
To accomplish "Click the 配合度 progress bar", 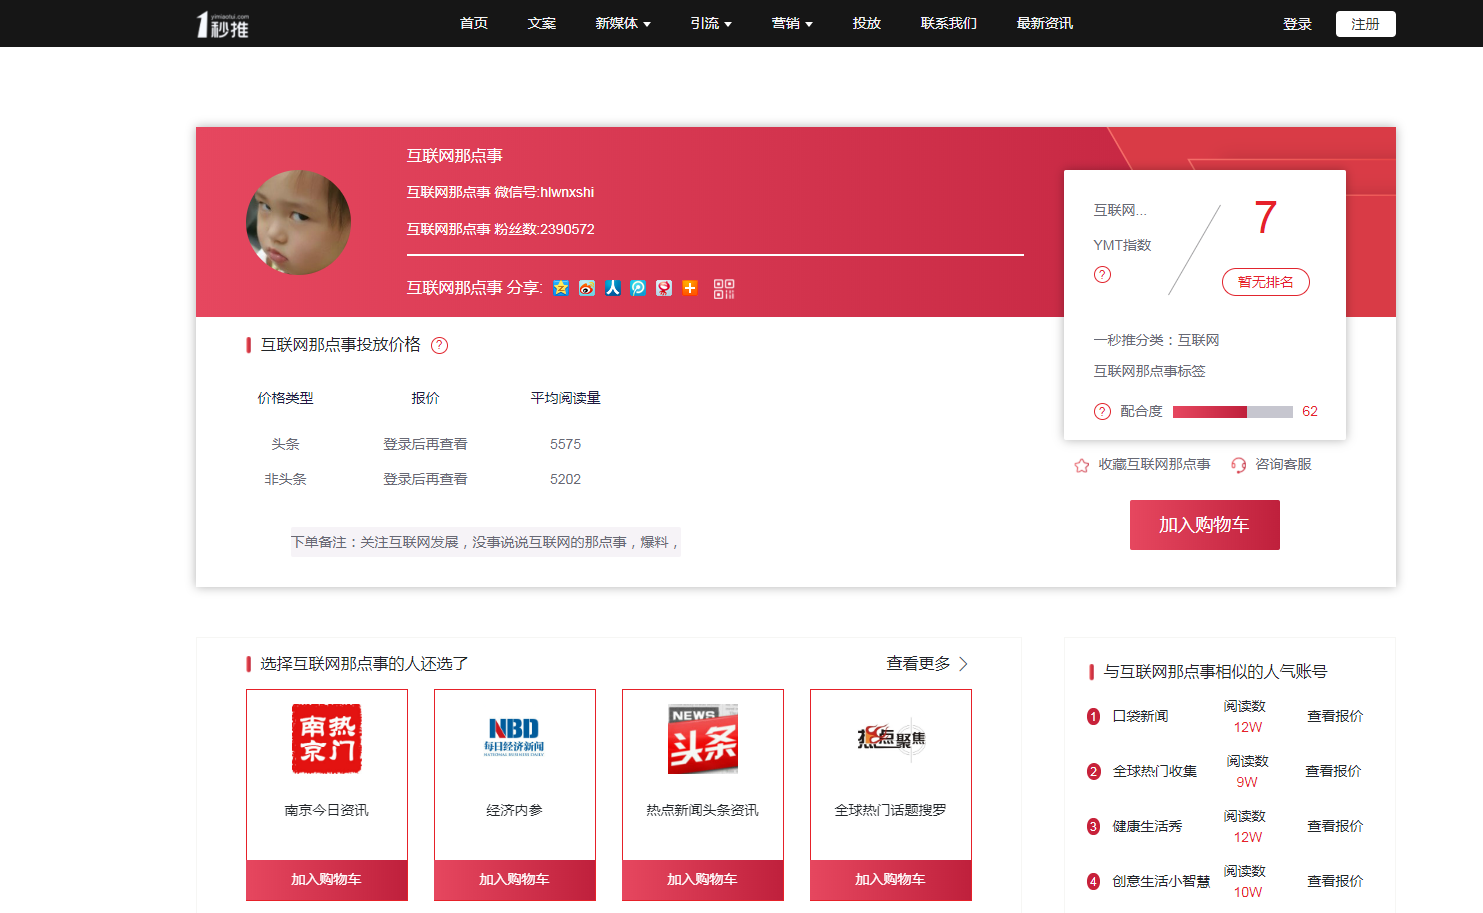I will point(1232,412).
